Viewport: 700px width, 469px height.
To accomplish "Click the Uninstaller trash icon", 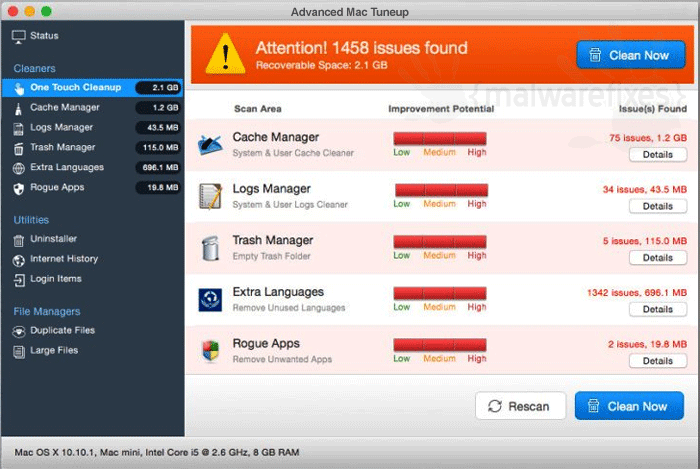I will [18, 240].
